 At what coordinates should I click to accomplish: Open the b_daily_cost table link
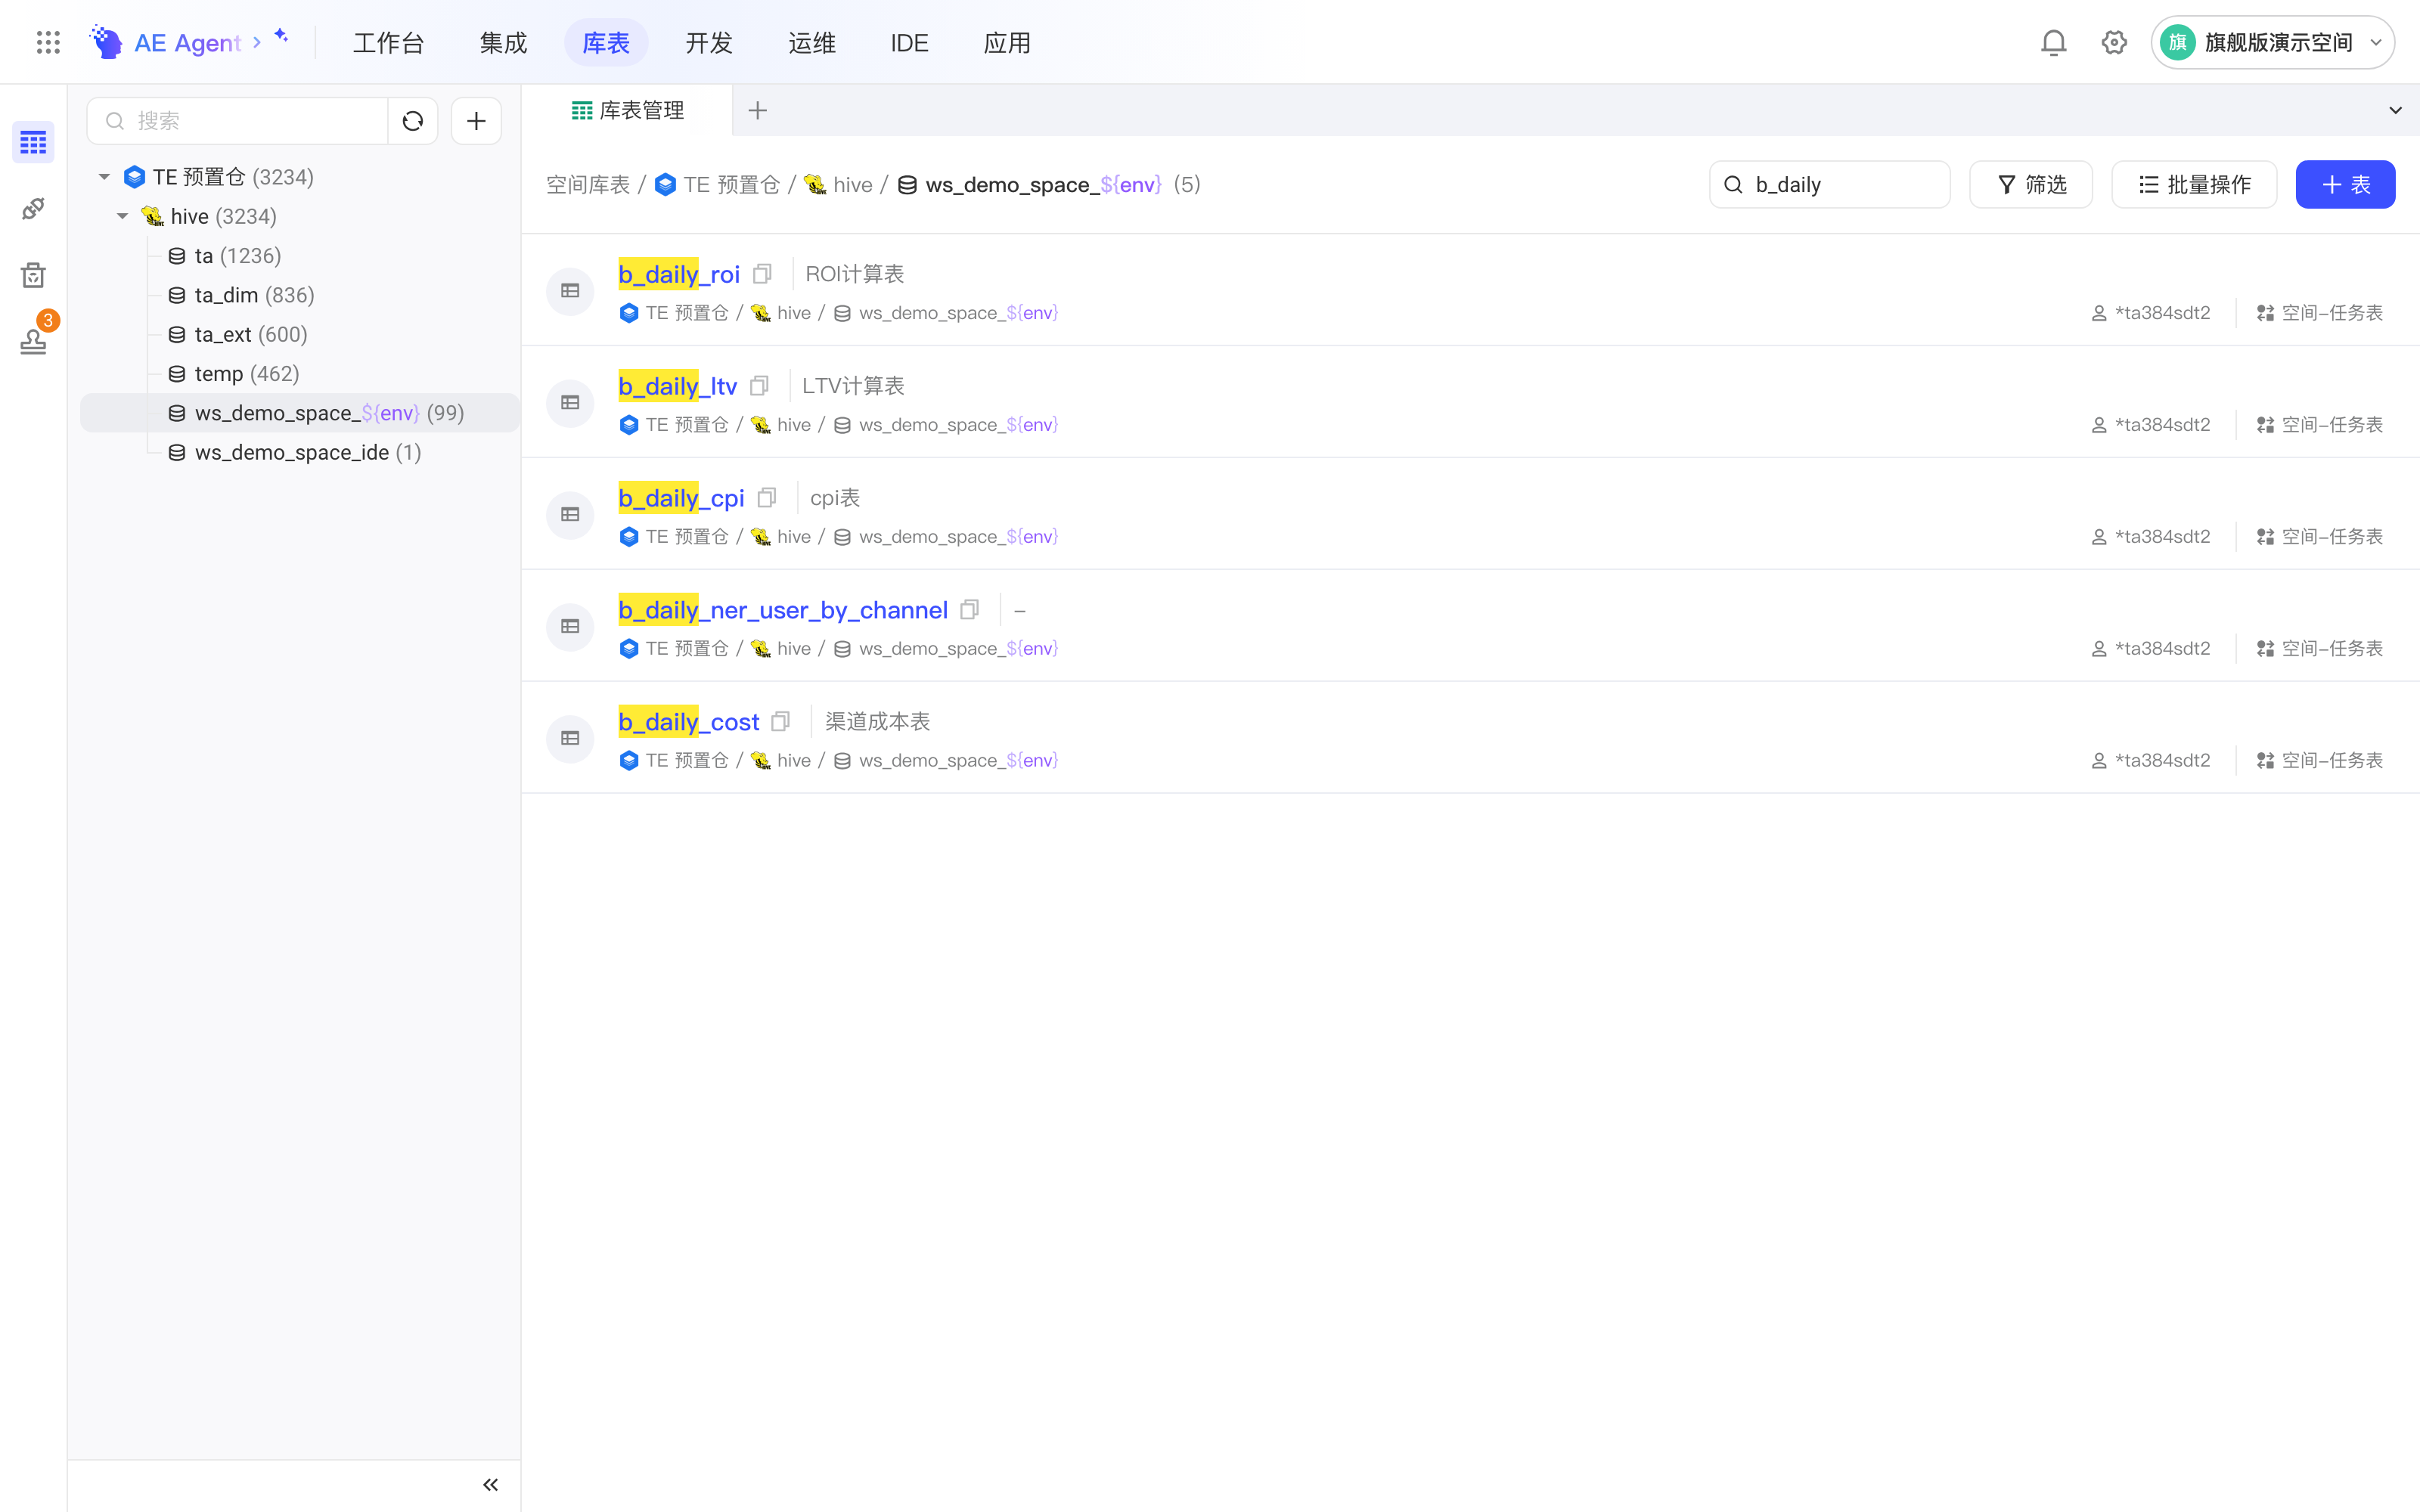(x=689, y=722)
